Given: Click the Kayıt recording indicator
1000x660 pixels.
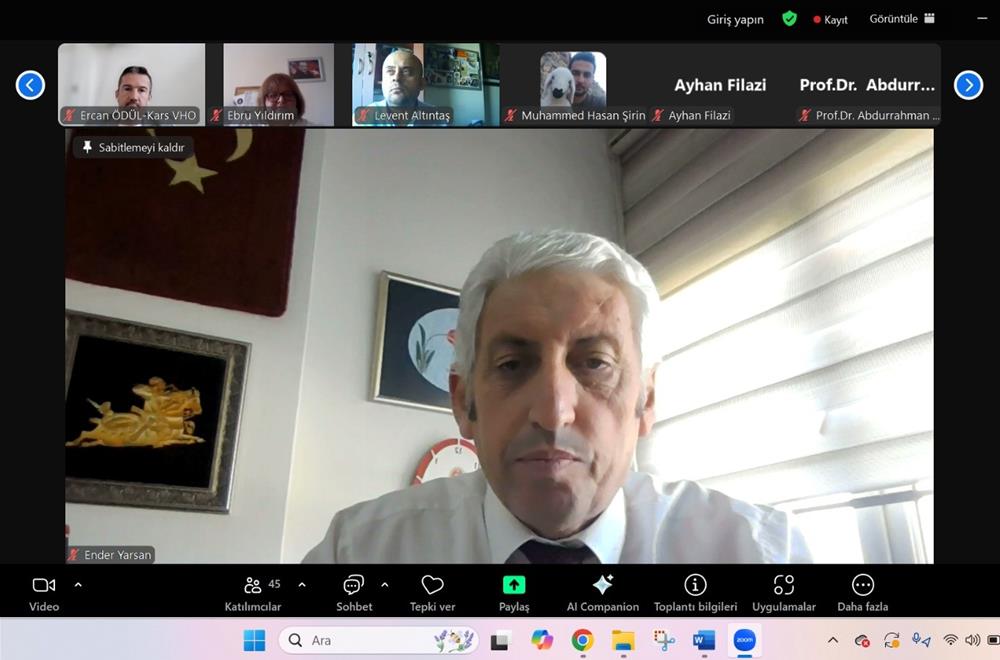Looking at the screenshot, I should click(830, 19).
